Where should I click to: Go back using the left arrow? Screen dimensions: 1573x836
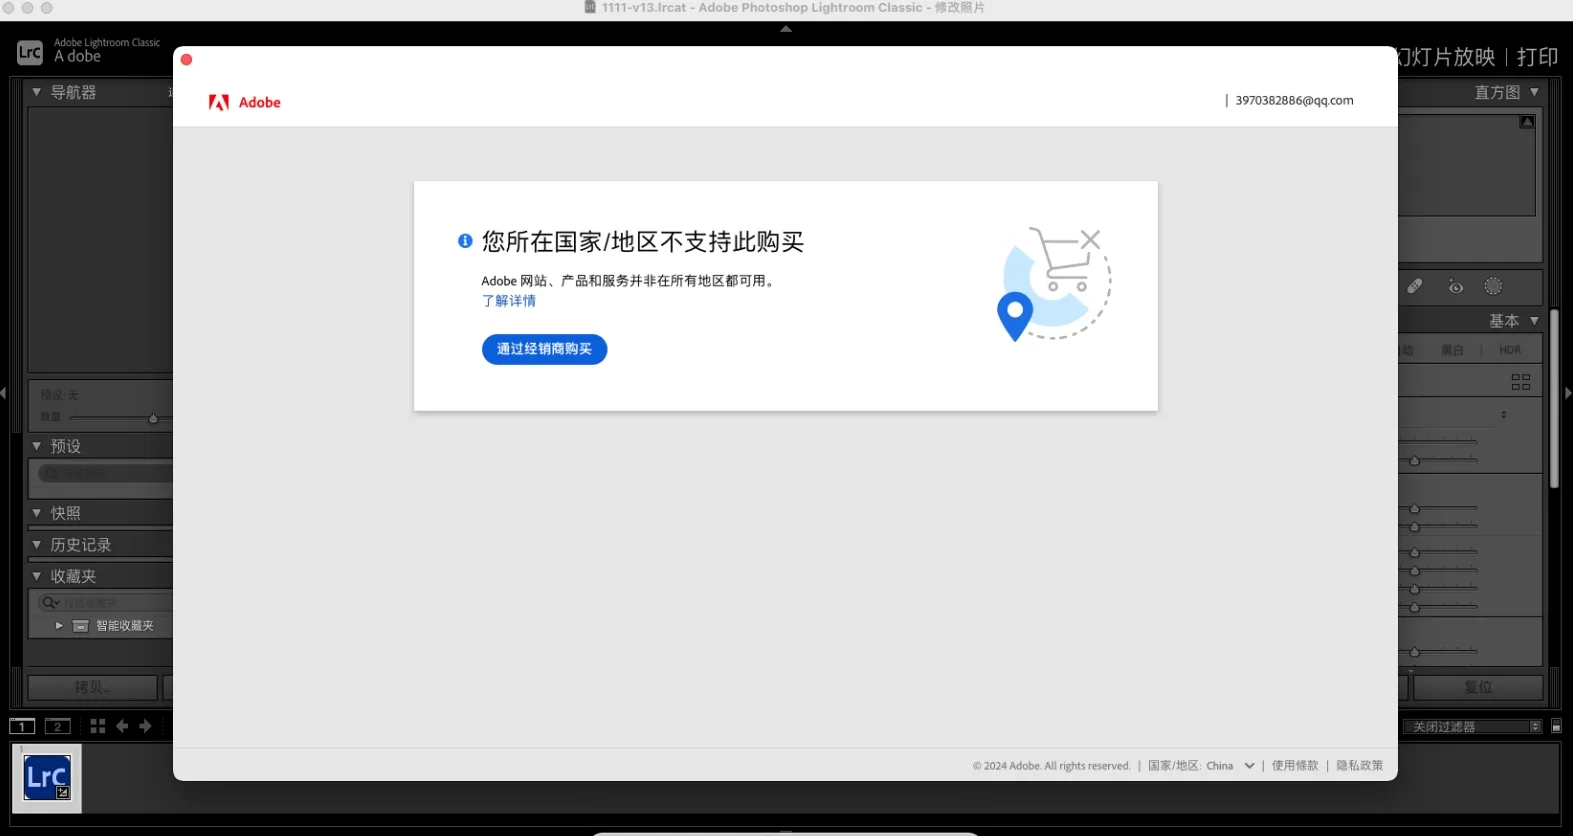click(x=122, y=726)
